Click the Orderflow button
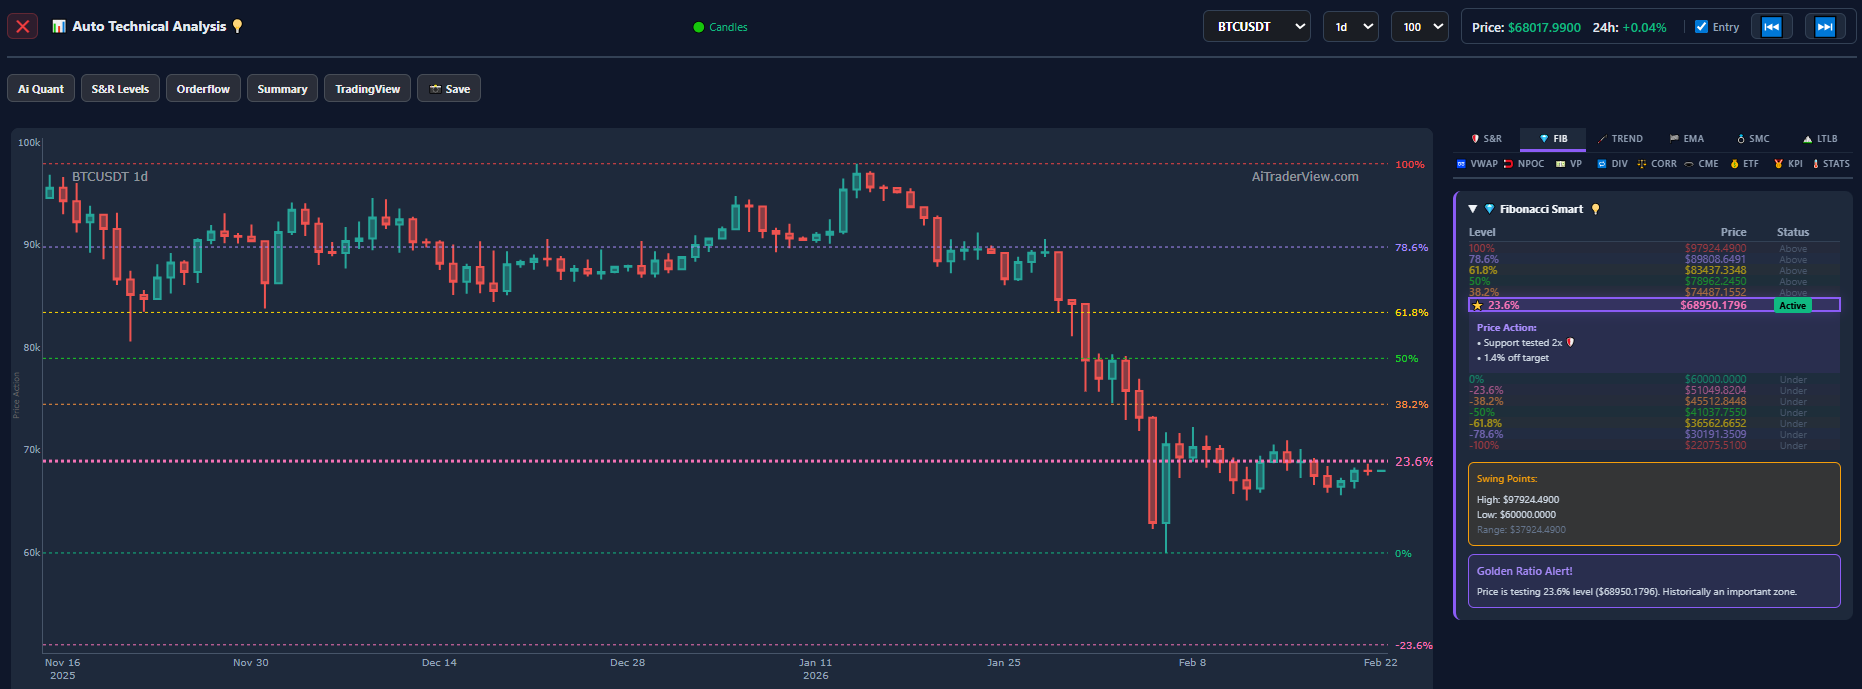Screen dimensions: 1862x689 coord(203,89)
